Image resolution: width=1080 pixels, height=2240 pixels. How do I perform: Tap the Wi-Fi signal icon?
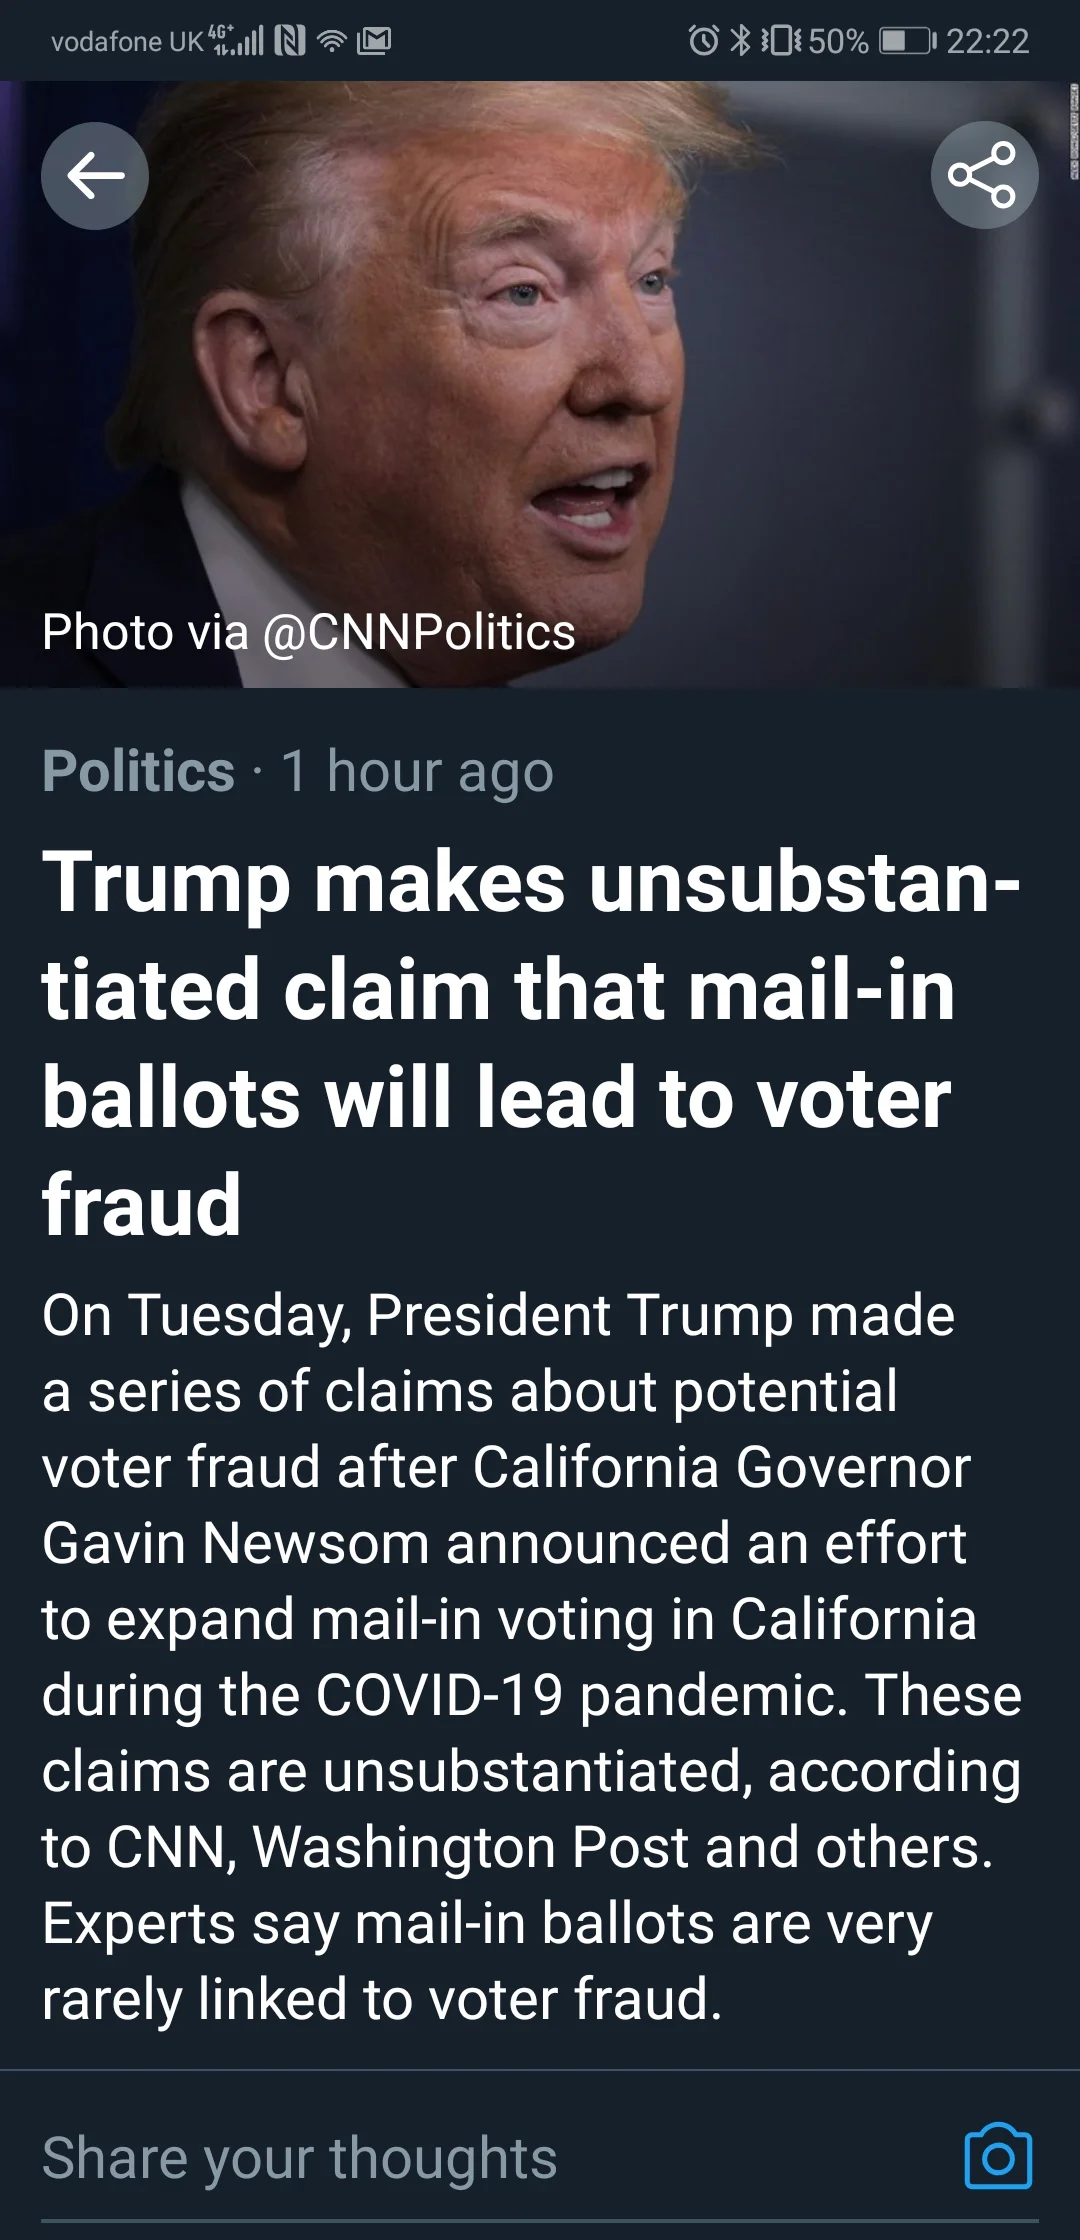point(332,41)
